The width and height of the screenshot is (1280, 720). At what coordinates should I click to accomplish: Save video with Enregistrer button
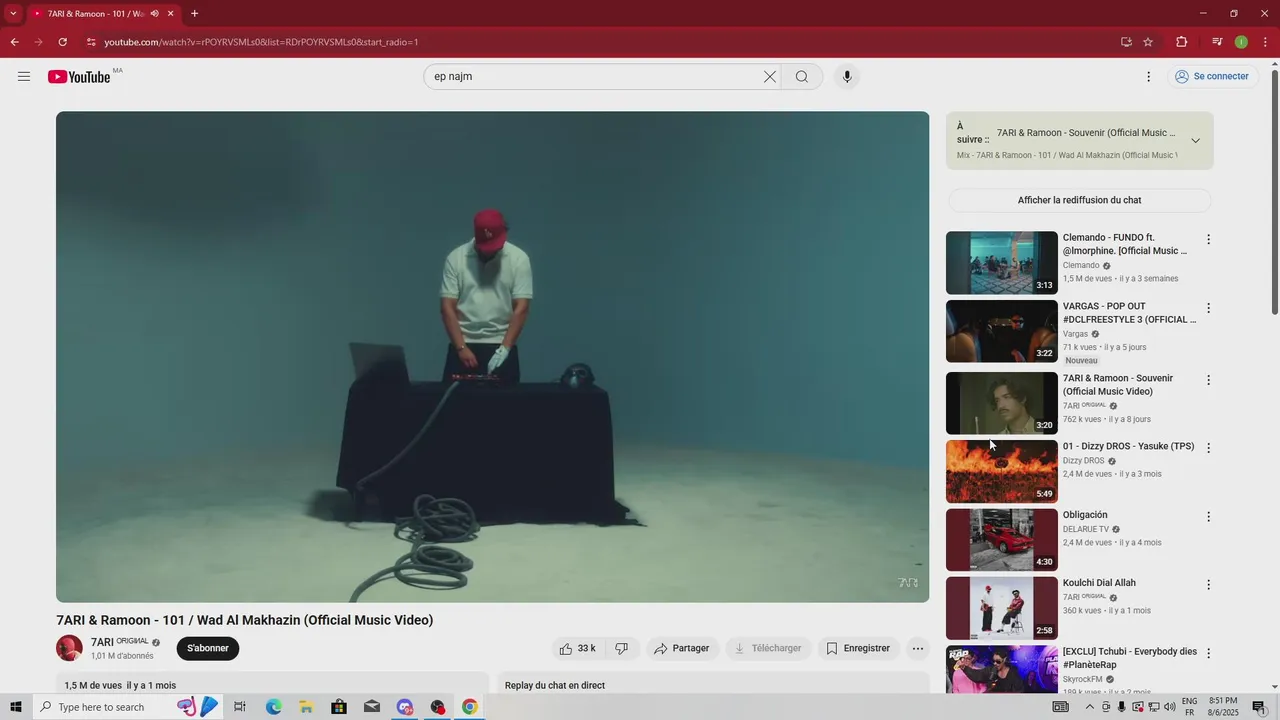[858, 649]
